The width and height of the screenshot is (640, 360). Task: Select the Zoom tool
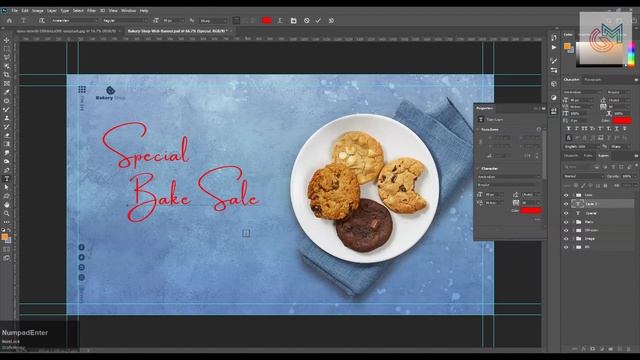pos(7,213)
